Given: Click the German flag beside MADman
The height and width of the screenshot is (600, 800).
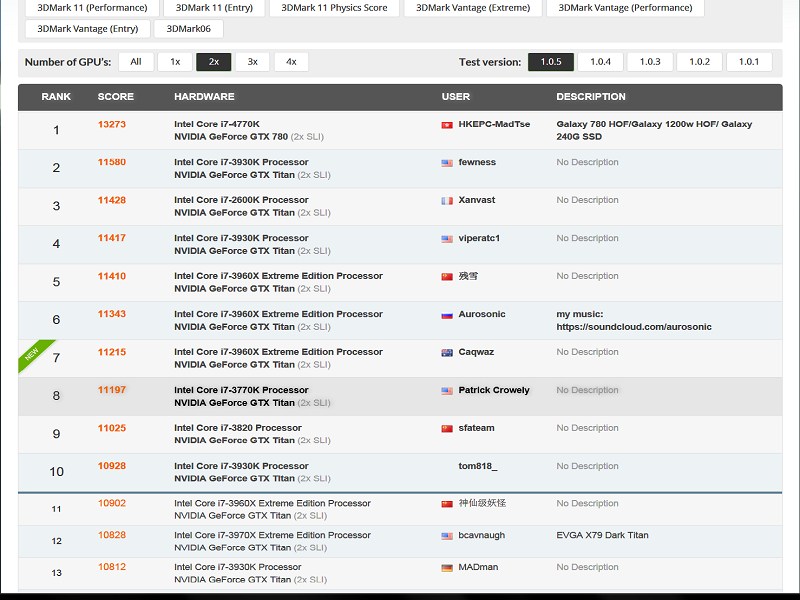Looking at the screenshot, I should tap(447, 568).
